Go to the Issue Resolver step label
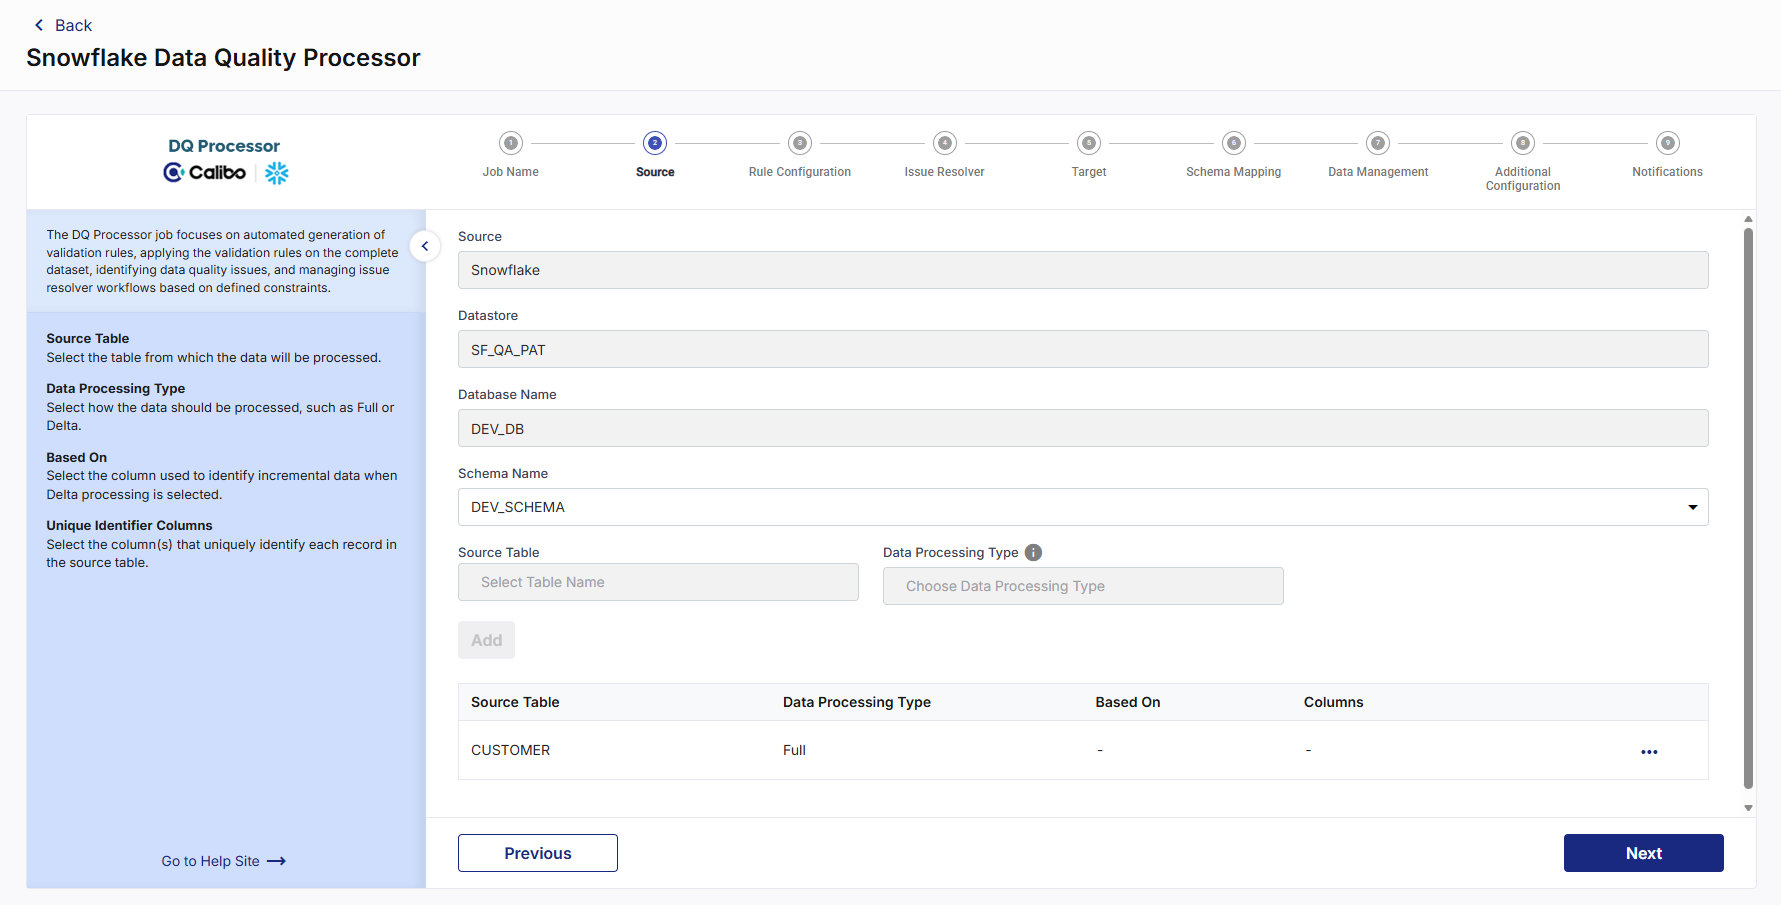The height and width of the screenshot is (905, 1781). pyautogui.click(x=945, y=172)
